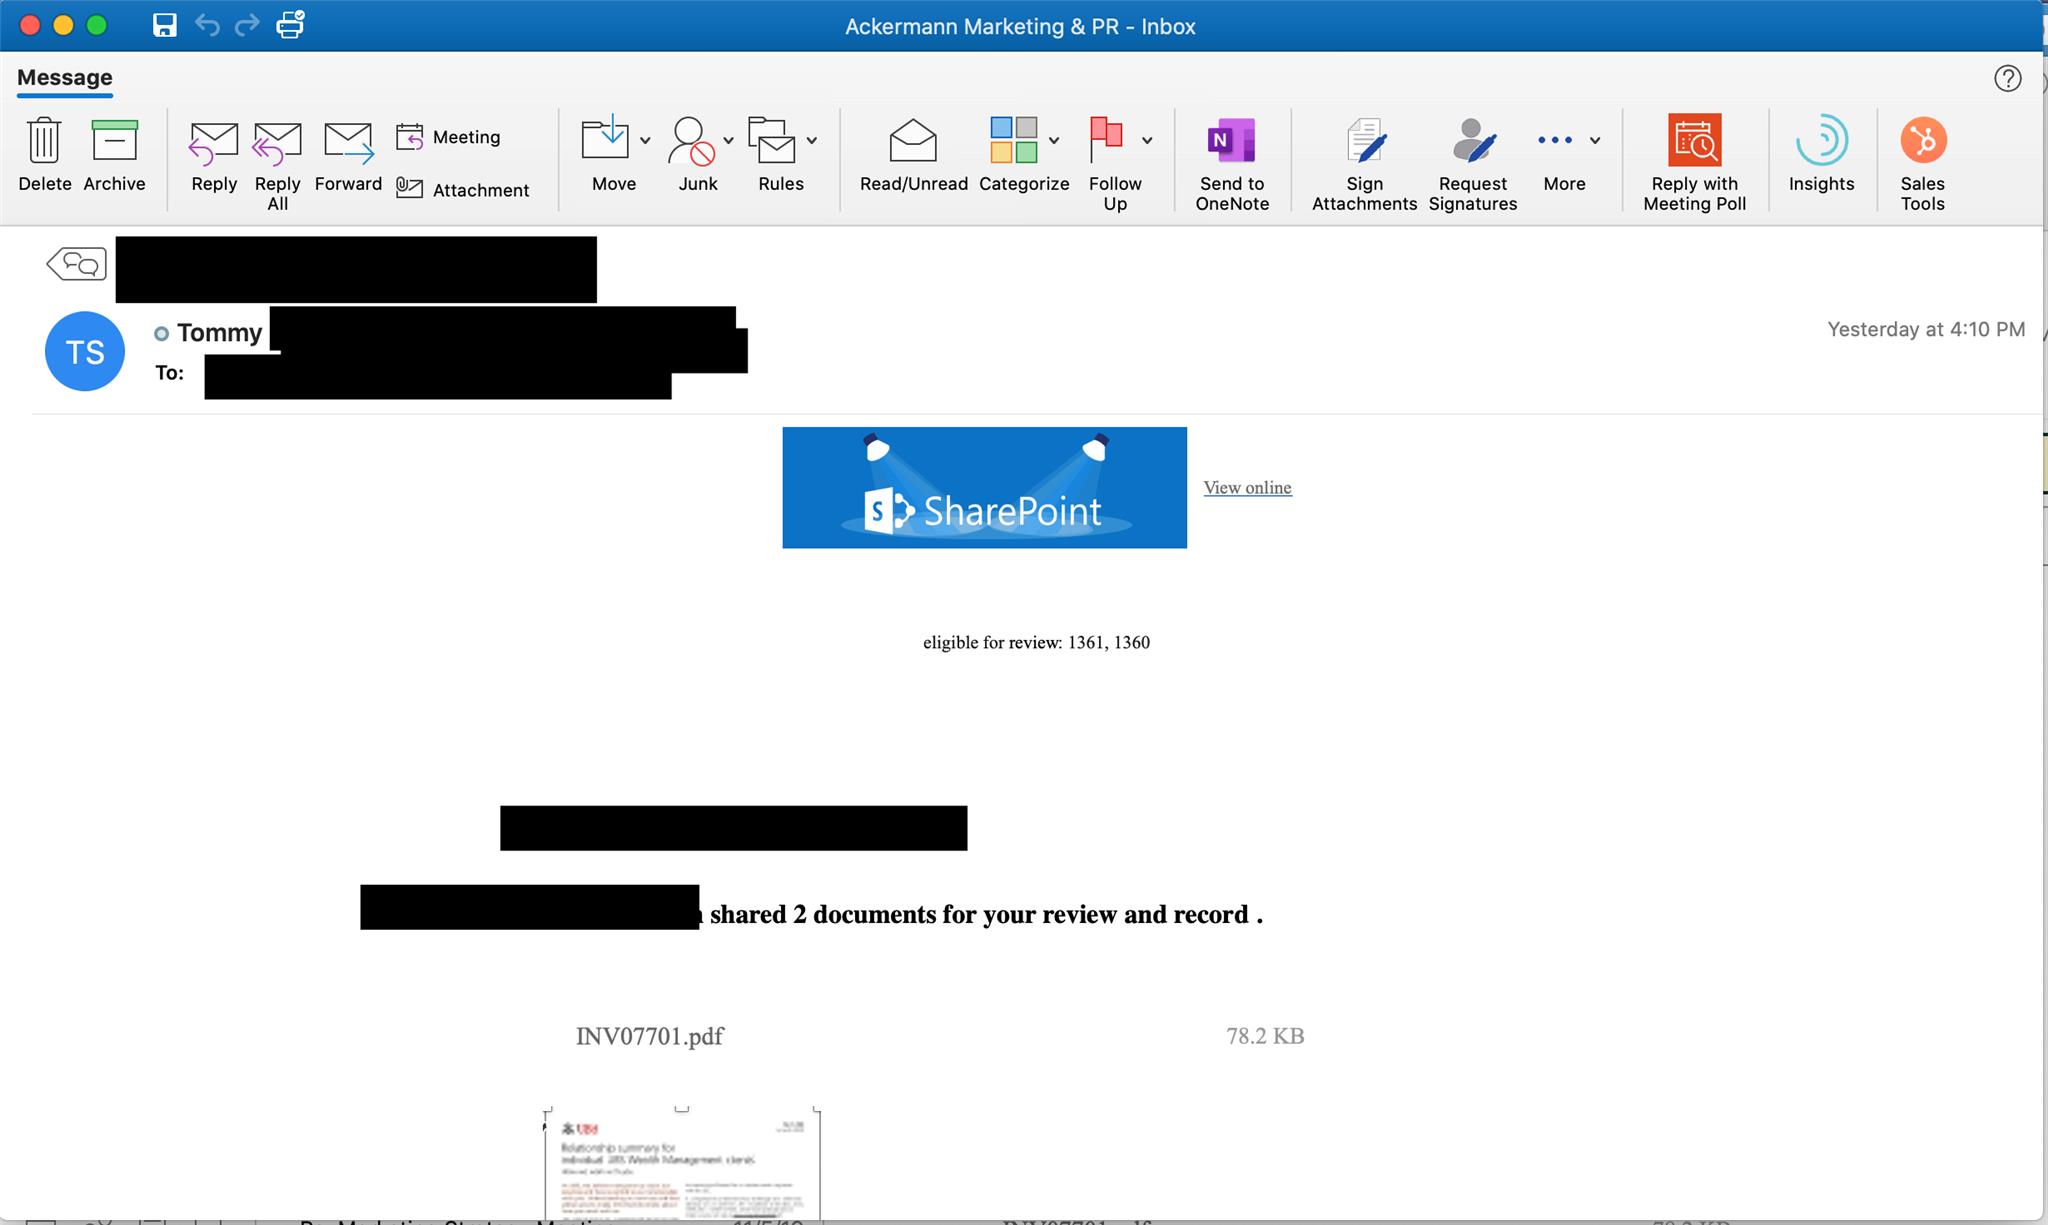Click the PDF document preview thumbnail
The image size is (2048, 1225).
tap(682, 1163)
